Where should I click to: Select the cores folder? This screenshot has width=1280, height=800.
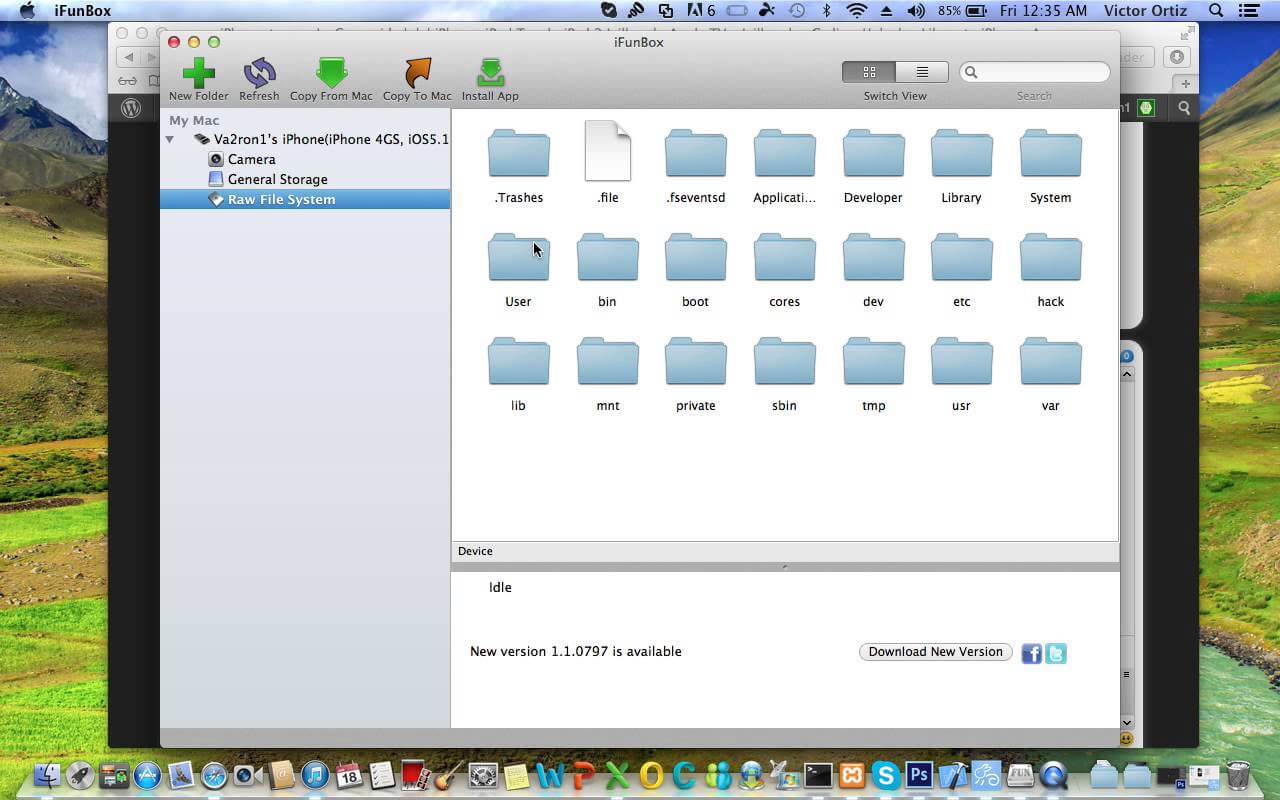pyautogui.click(x=784, y=258)
